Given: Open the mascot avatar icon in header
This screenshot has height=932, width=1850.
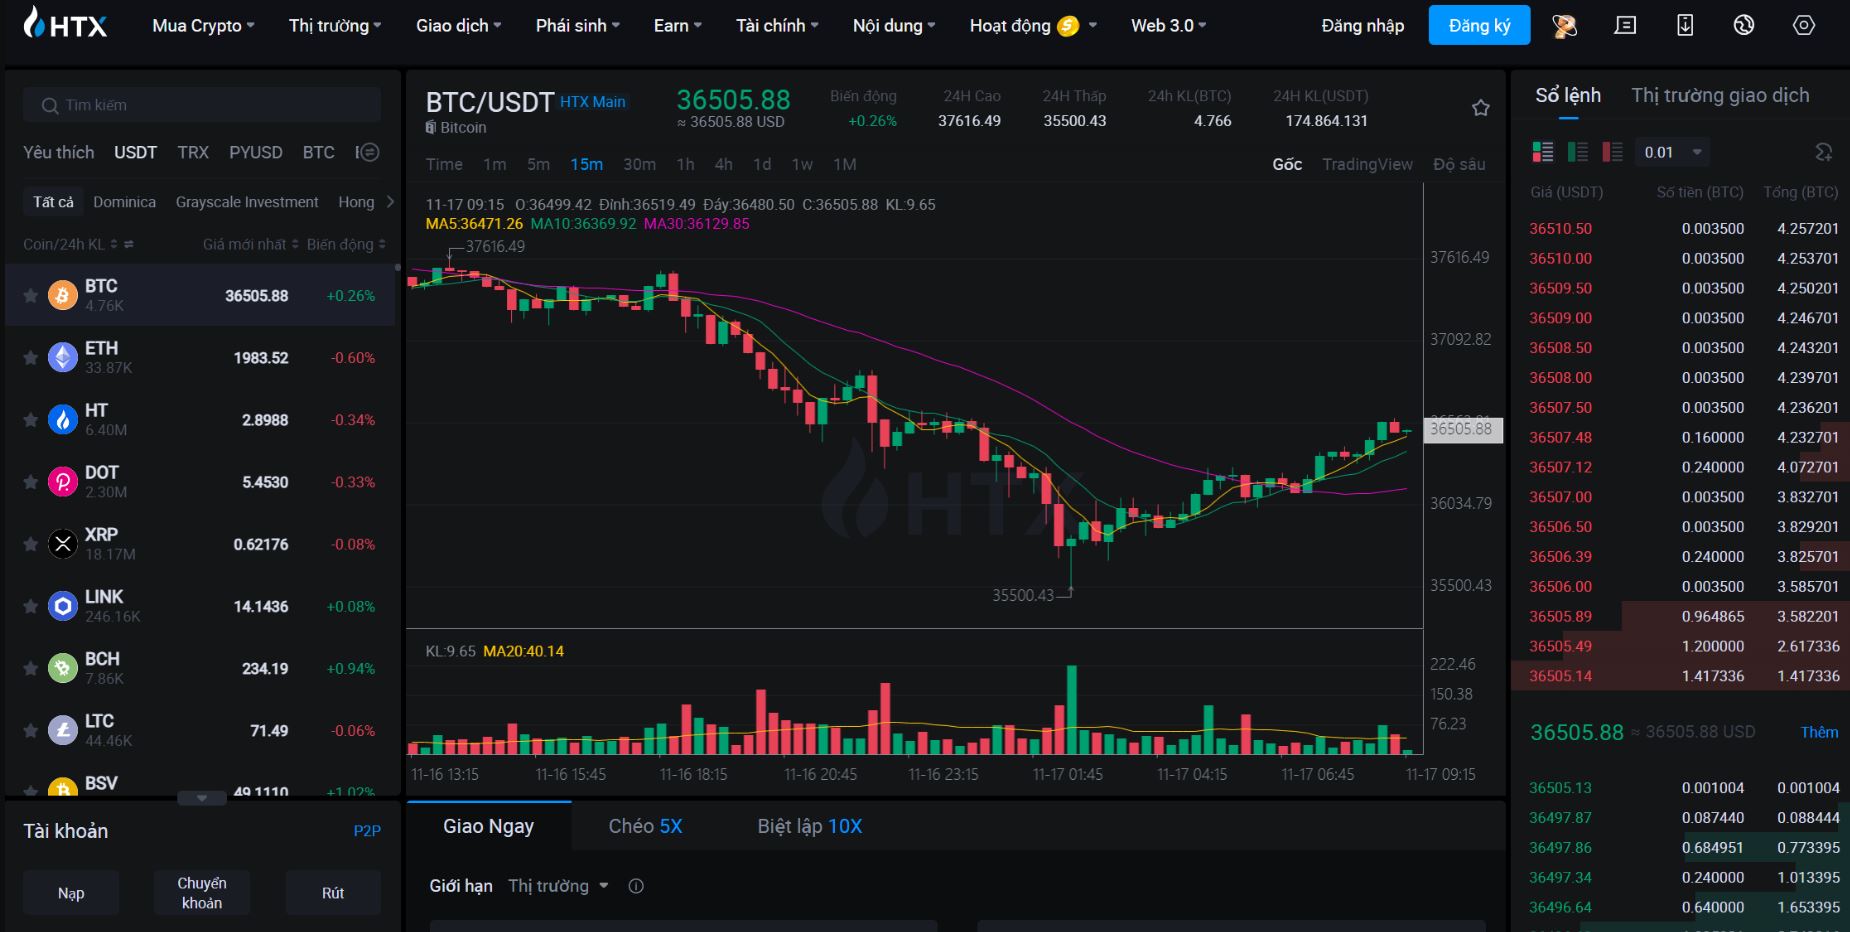Looking at the screenshot, I should coord(1565,25).
